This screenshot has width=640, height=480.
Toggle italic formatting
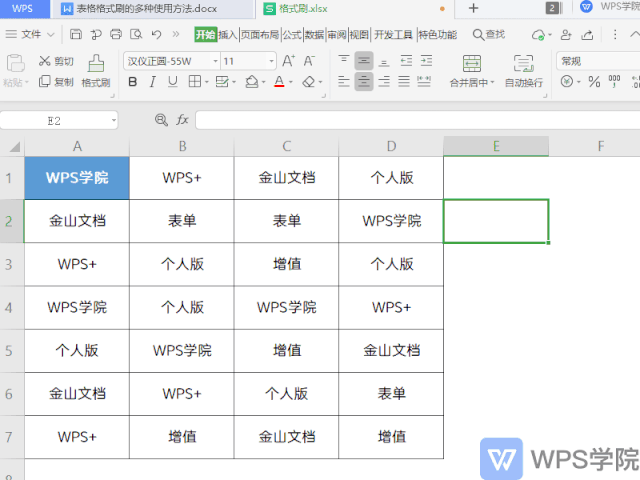pos(153,82)
